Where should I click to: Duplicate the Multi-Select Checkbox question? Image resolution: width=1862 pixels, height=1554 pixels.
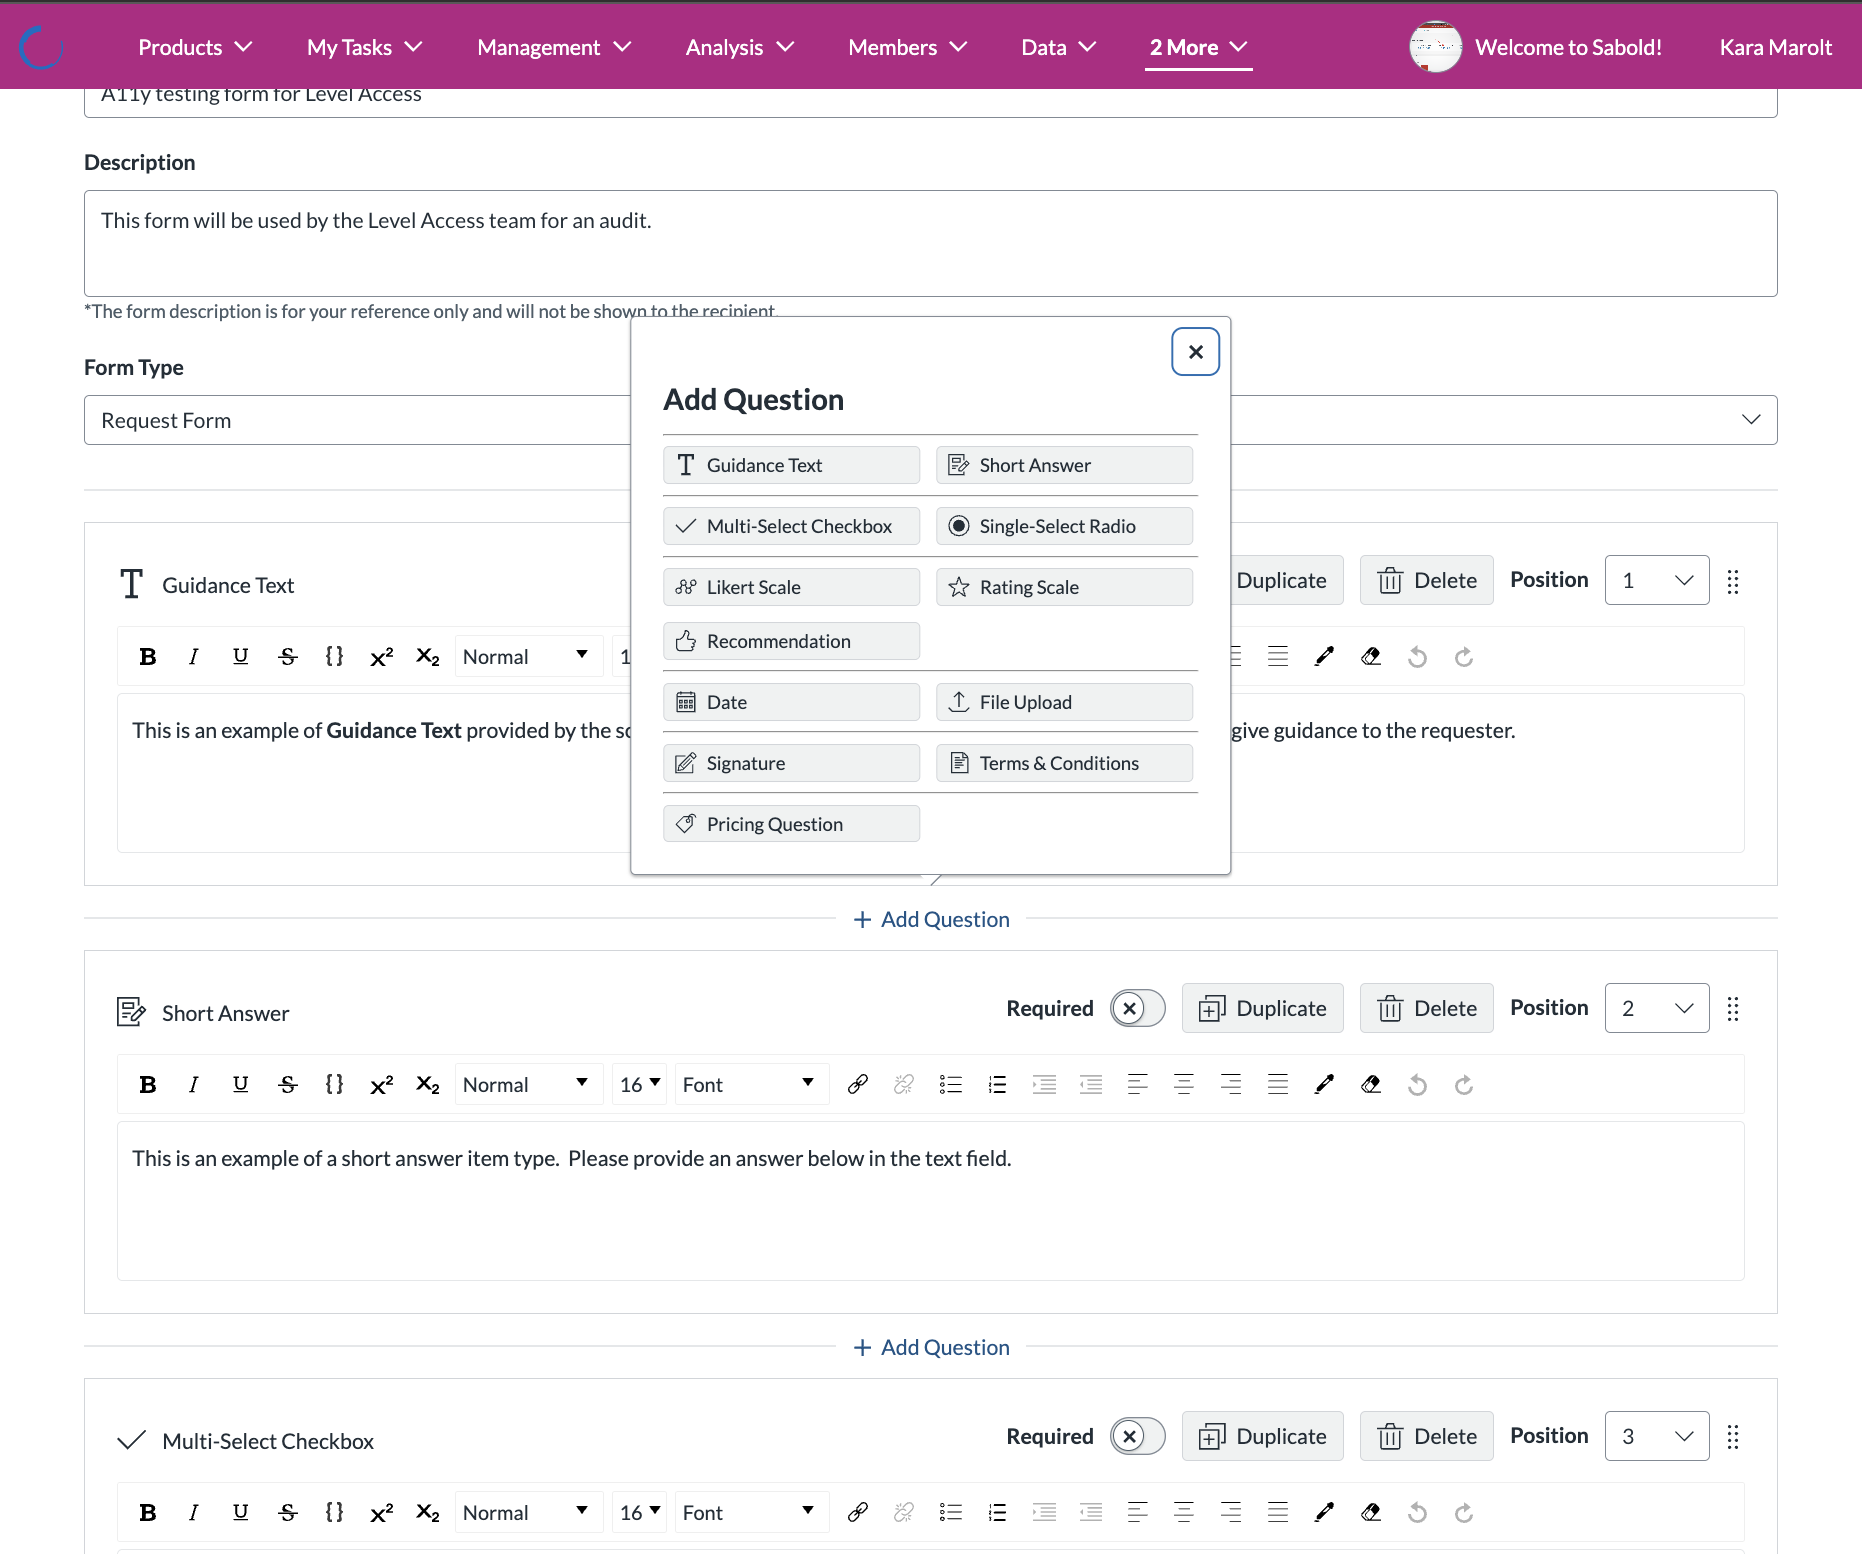click(x=1263, y=1436)
